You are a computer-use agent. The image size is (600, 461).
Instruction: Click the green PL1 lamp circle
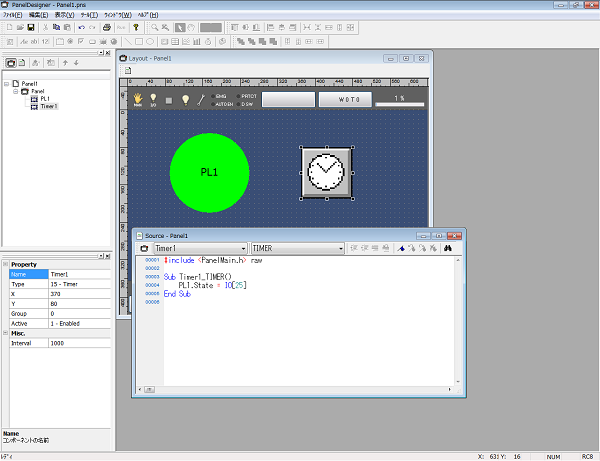[209, 173]
